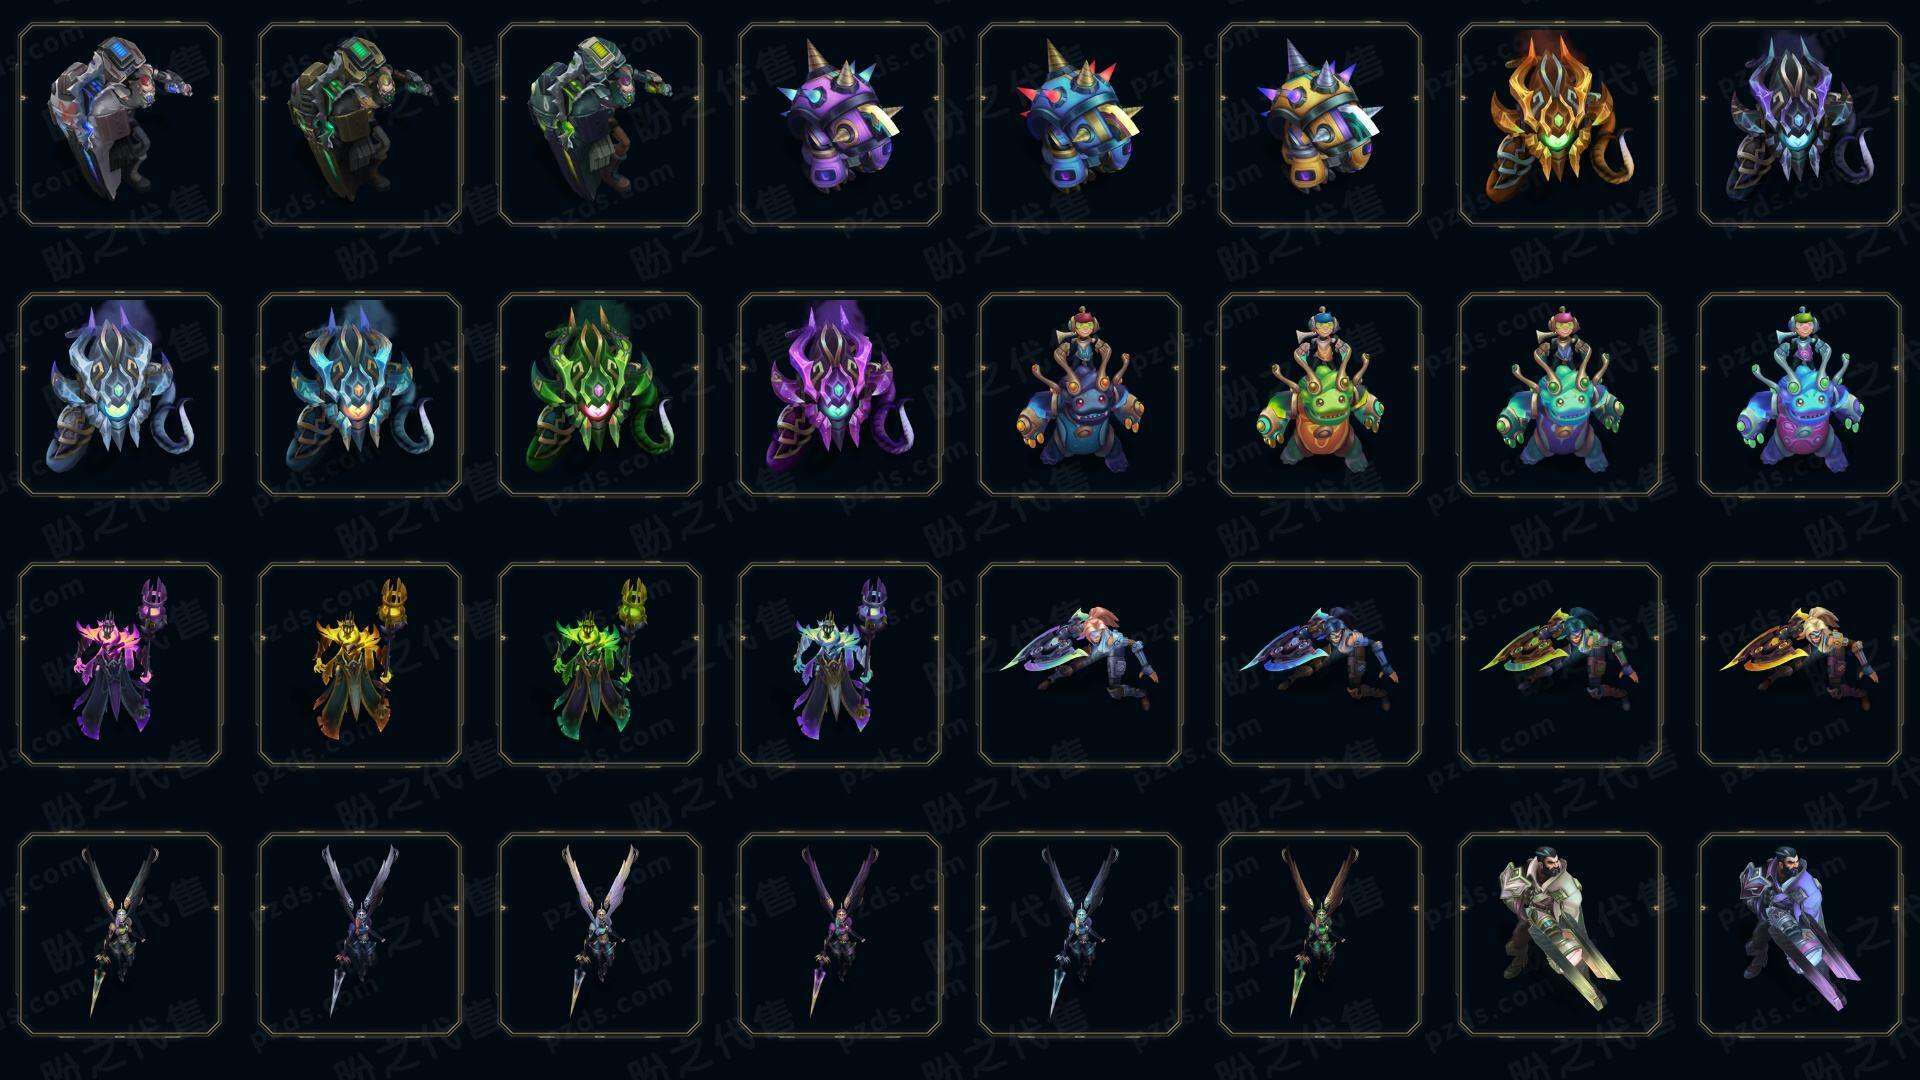Select the brown-winged spear warrior thumbnail
Screen dimensions: 1920x1080
click(1320, 934)
